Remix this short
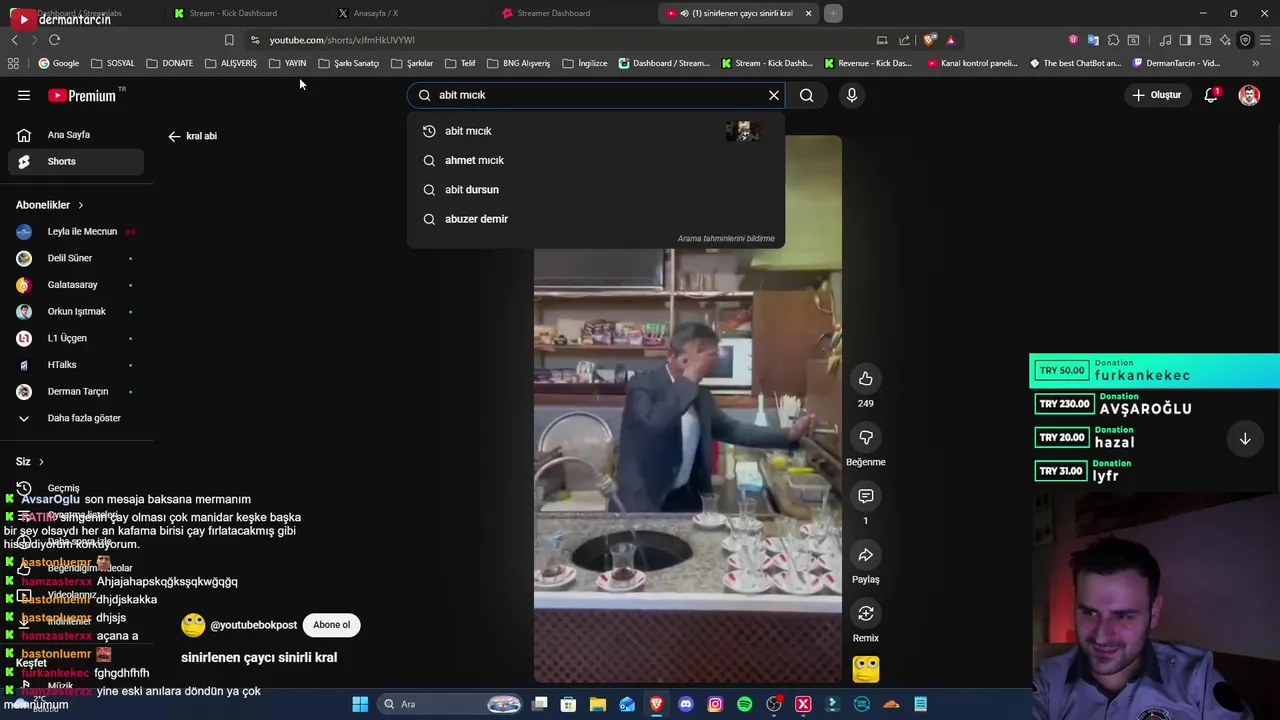This screenshot has width=1280, height=720. 866,613
